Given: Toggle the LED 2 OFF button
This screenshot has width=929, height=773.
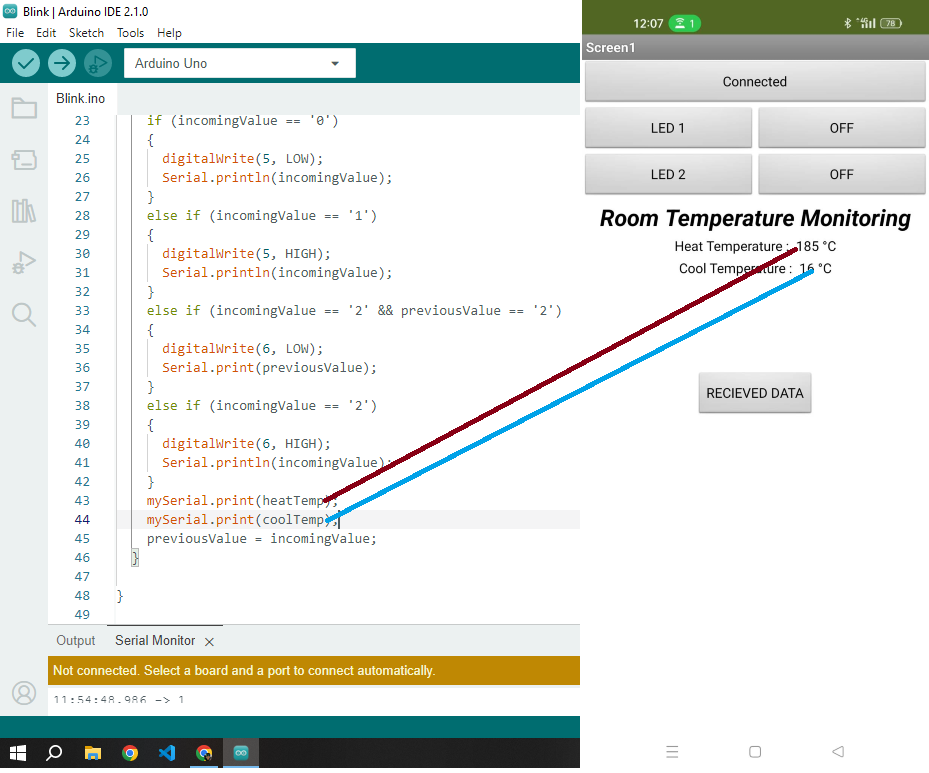Looking at the screenshot, I should tap(841, 174).
